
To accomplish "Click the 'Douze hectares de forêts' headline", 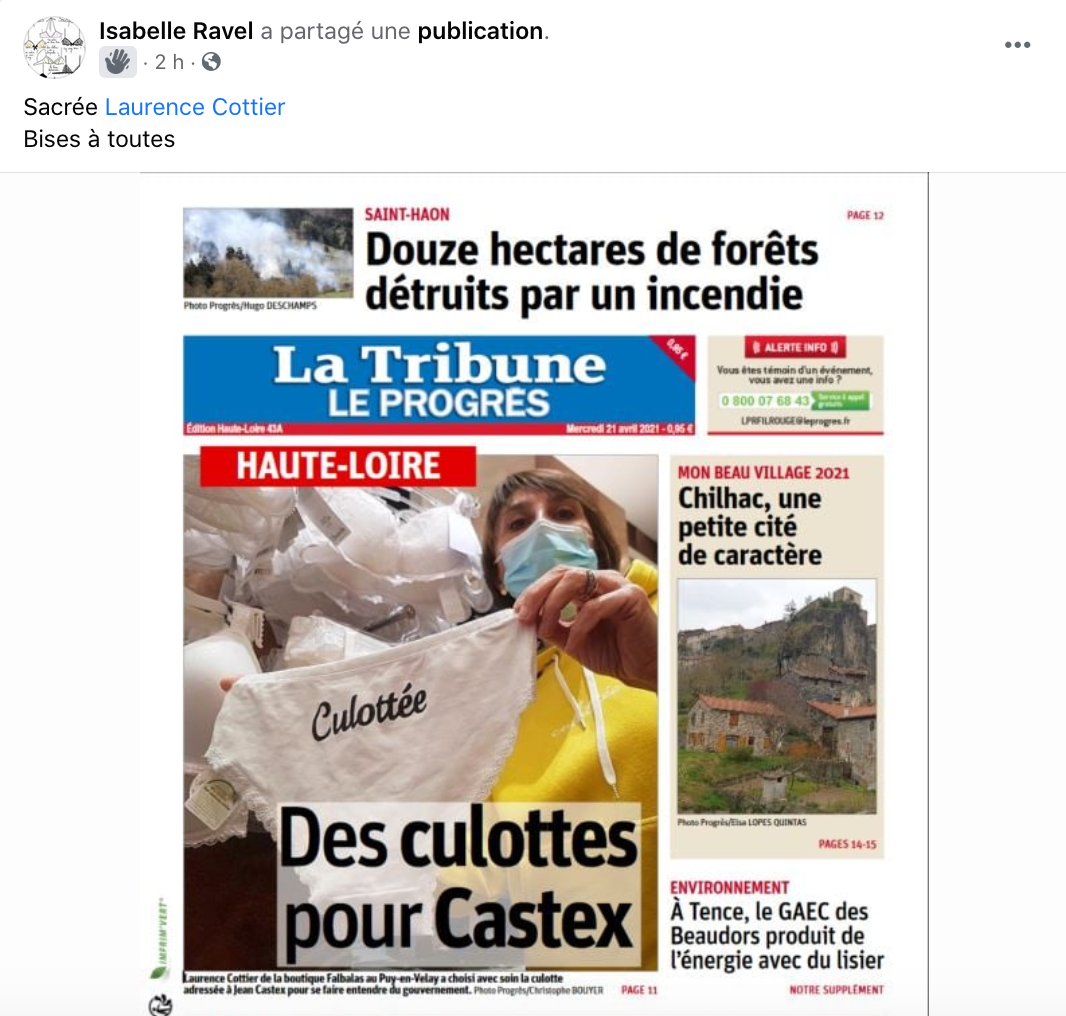I will click(x=591, y=271).
